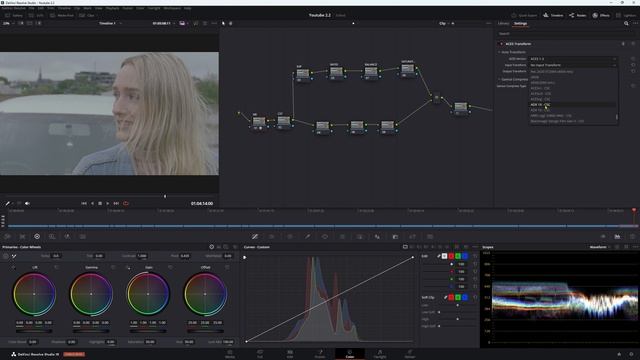Open the Quick Export icon
640x360 pixels.
pos(514,15)
